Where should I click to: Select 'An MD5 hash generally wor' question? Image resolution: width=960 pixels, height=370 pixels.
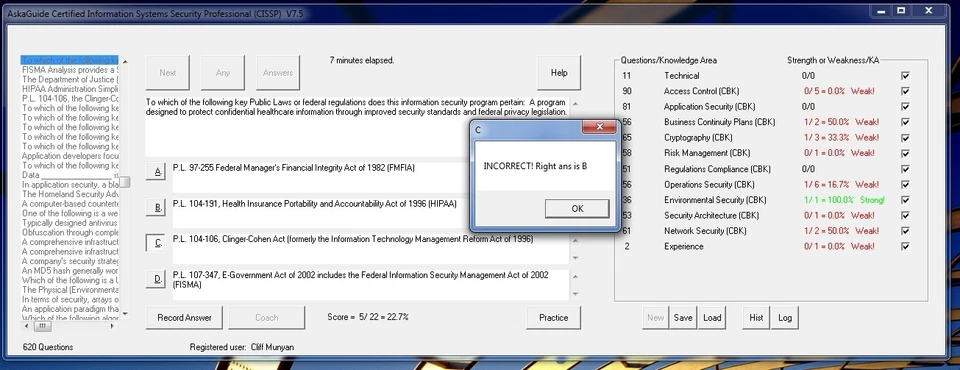point(70,270)
